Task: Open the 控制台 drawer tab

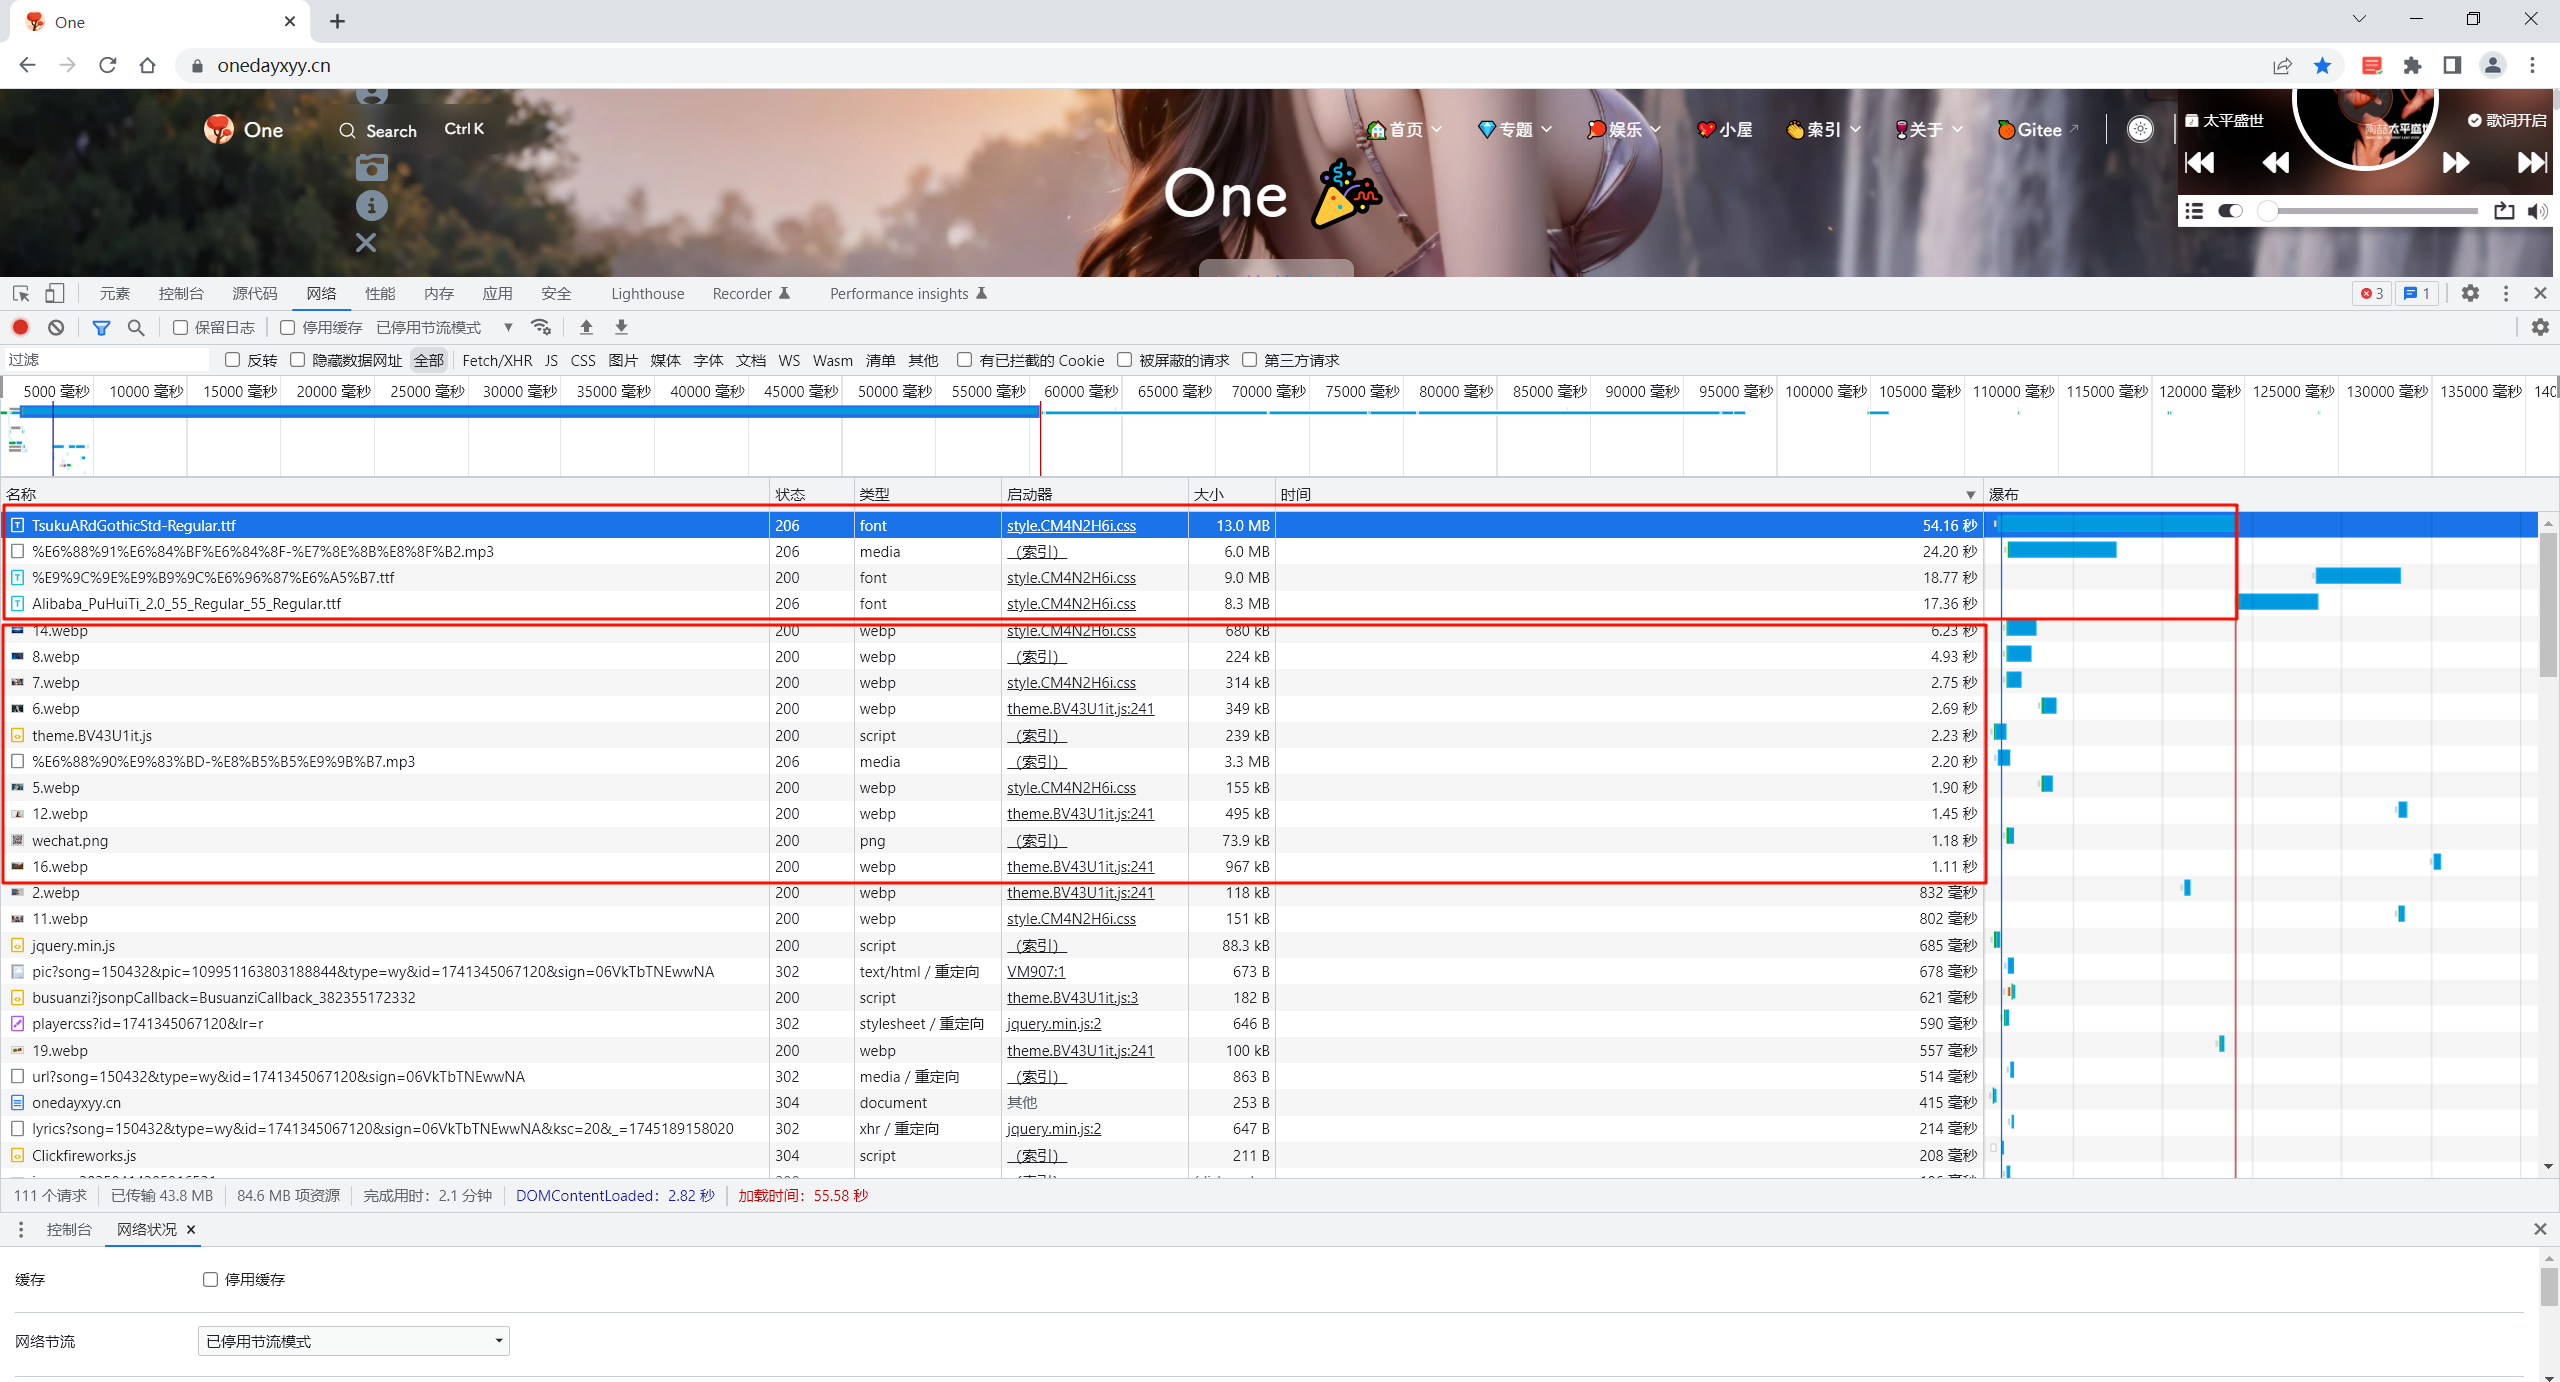Action: [69, 1229]
